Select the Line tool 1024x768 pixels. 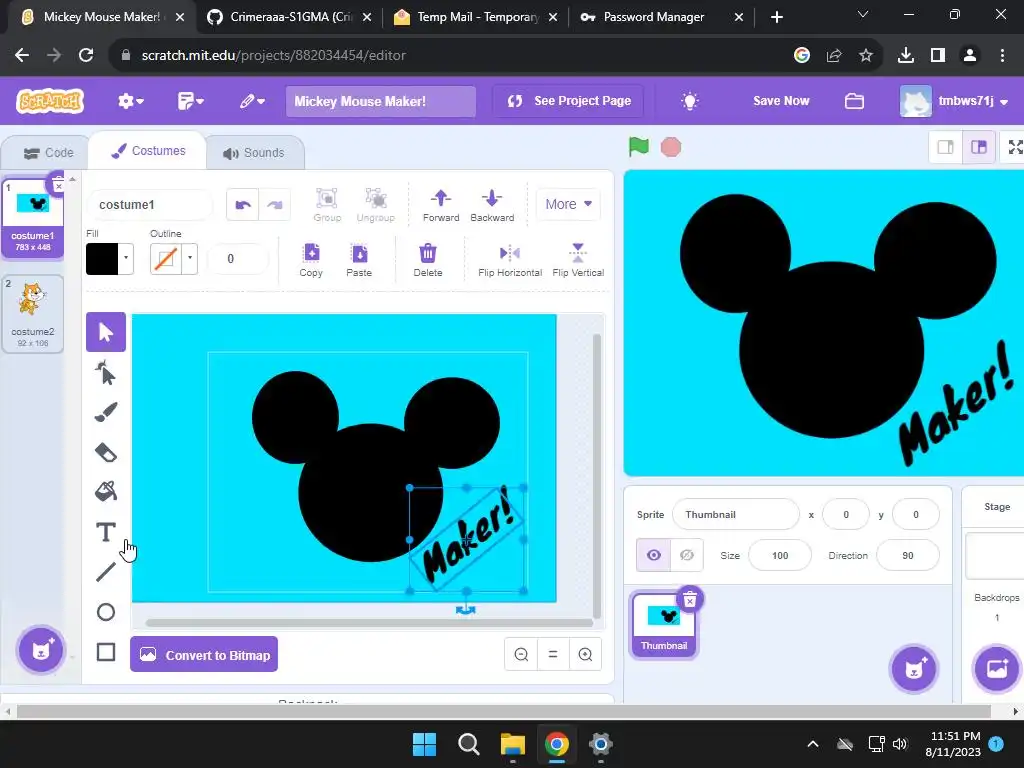[x=106, y=571]
